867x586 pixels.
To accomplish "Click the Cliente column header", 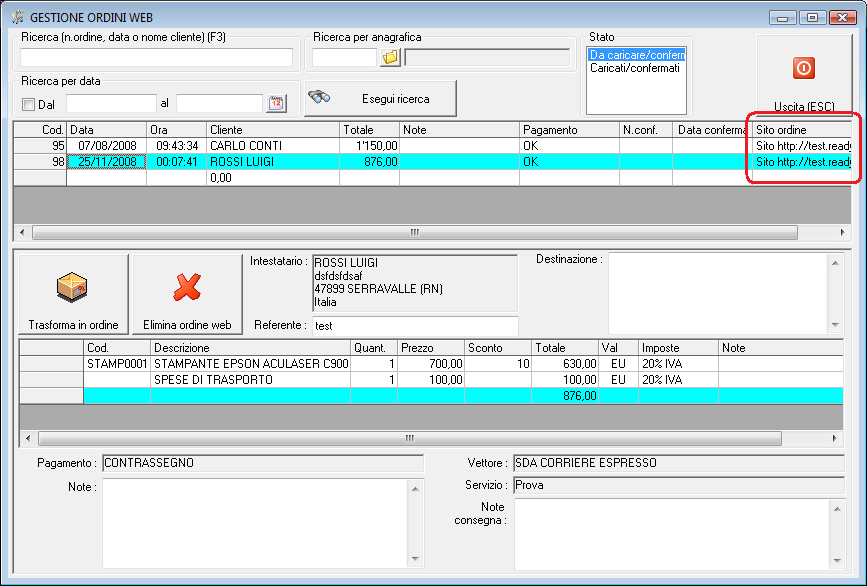I will click(x=273, y=130).
